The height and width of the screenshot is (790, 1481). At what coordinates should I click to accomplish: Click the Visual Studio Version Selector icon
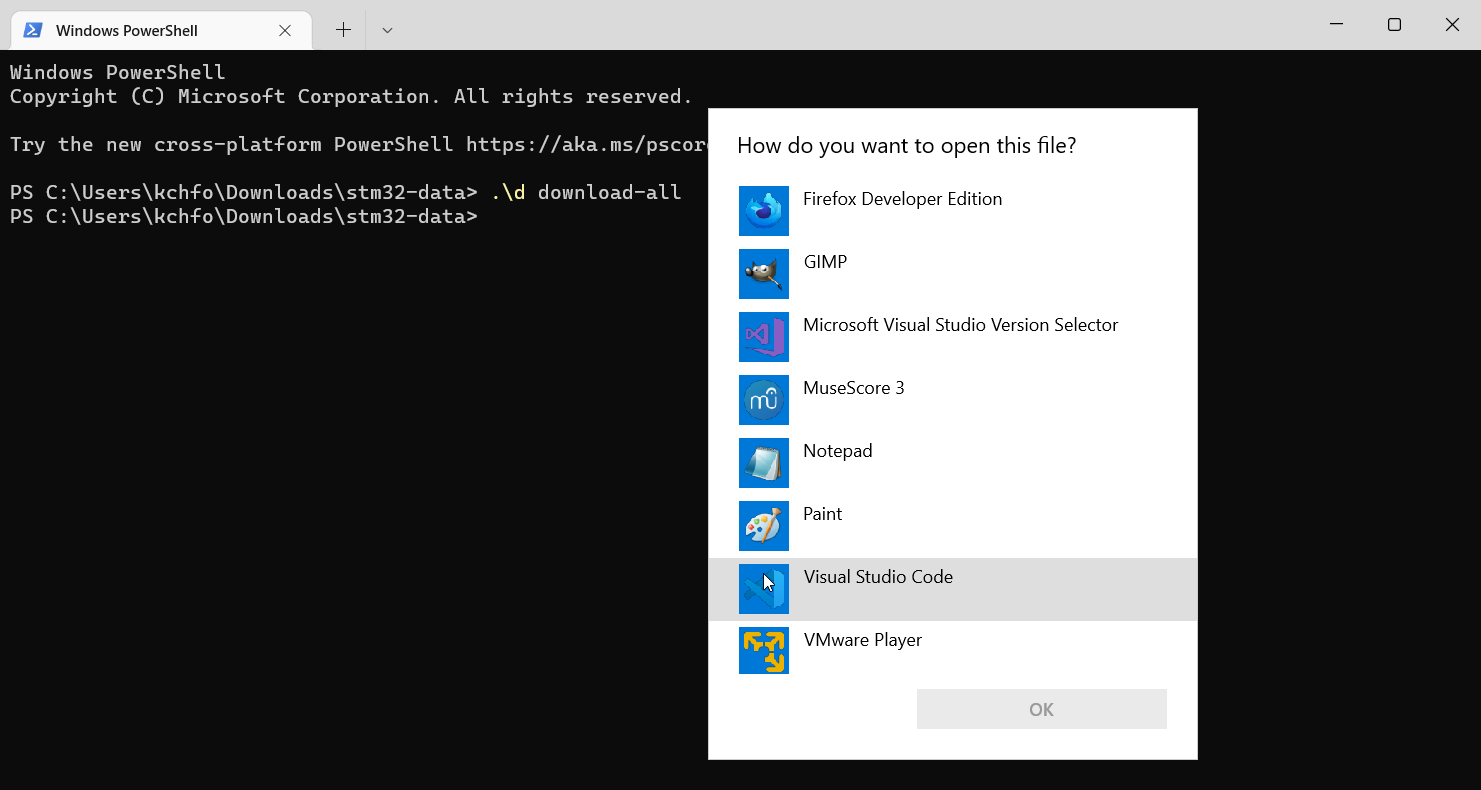764,337
